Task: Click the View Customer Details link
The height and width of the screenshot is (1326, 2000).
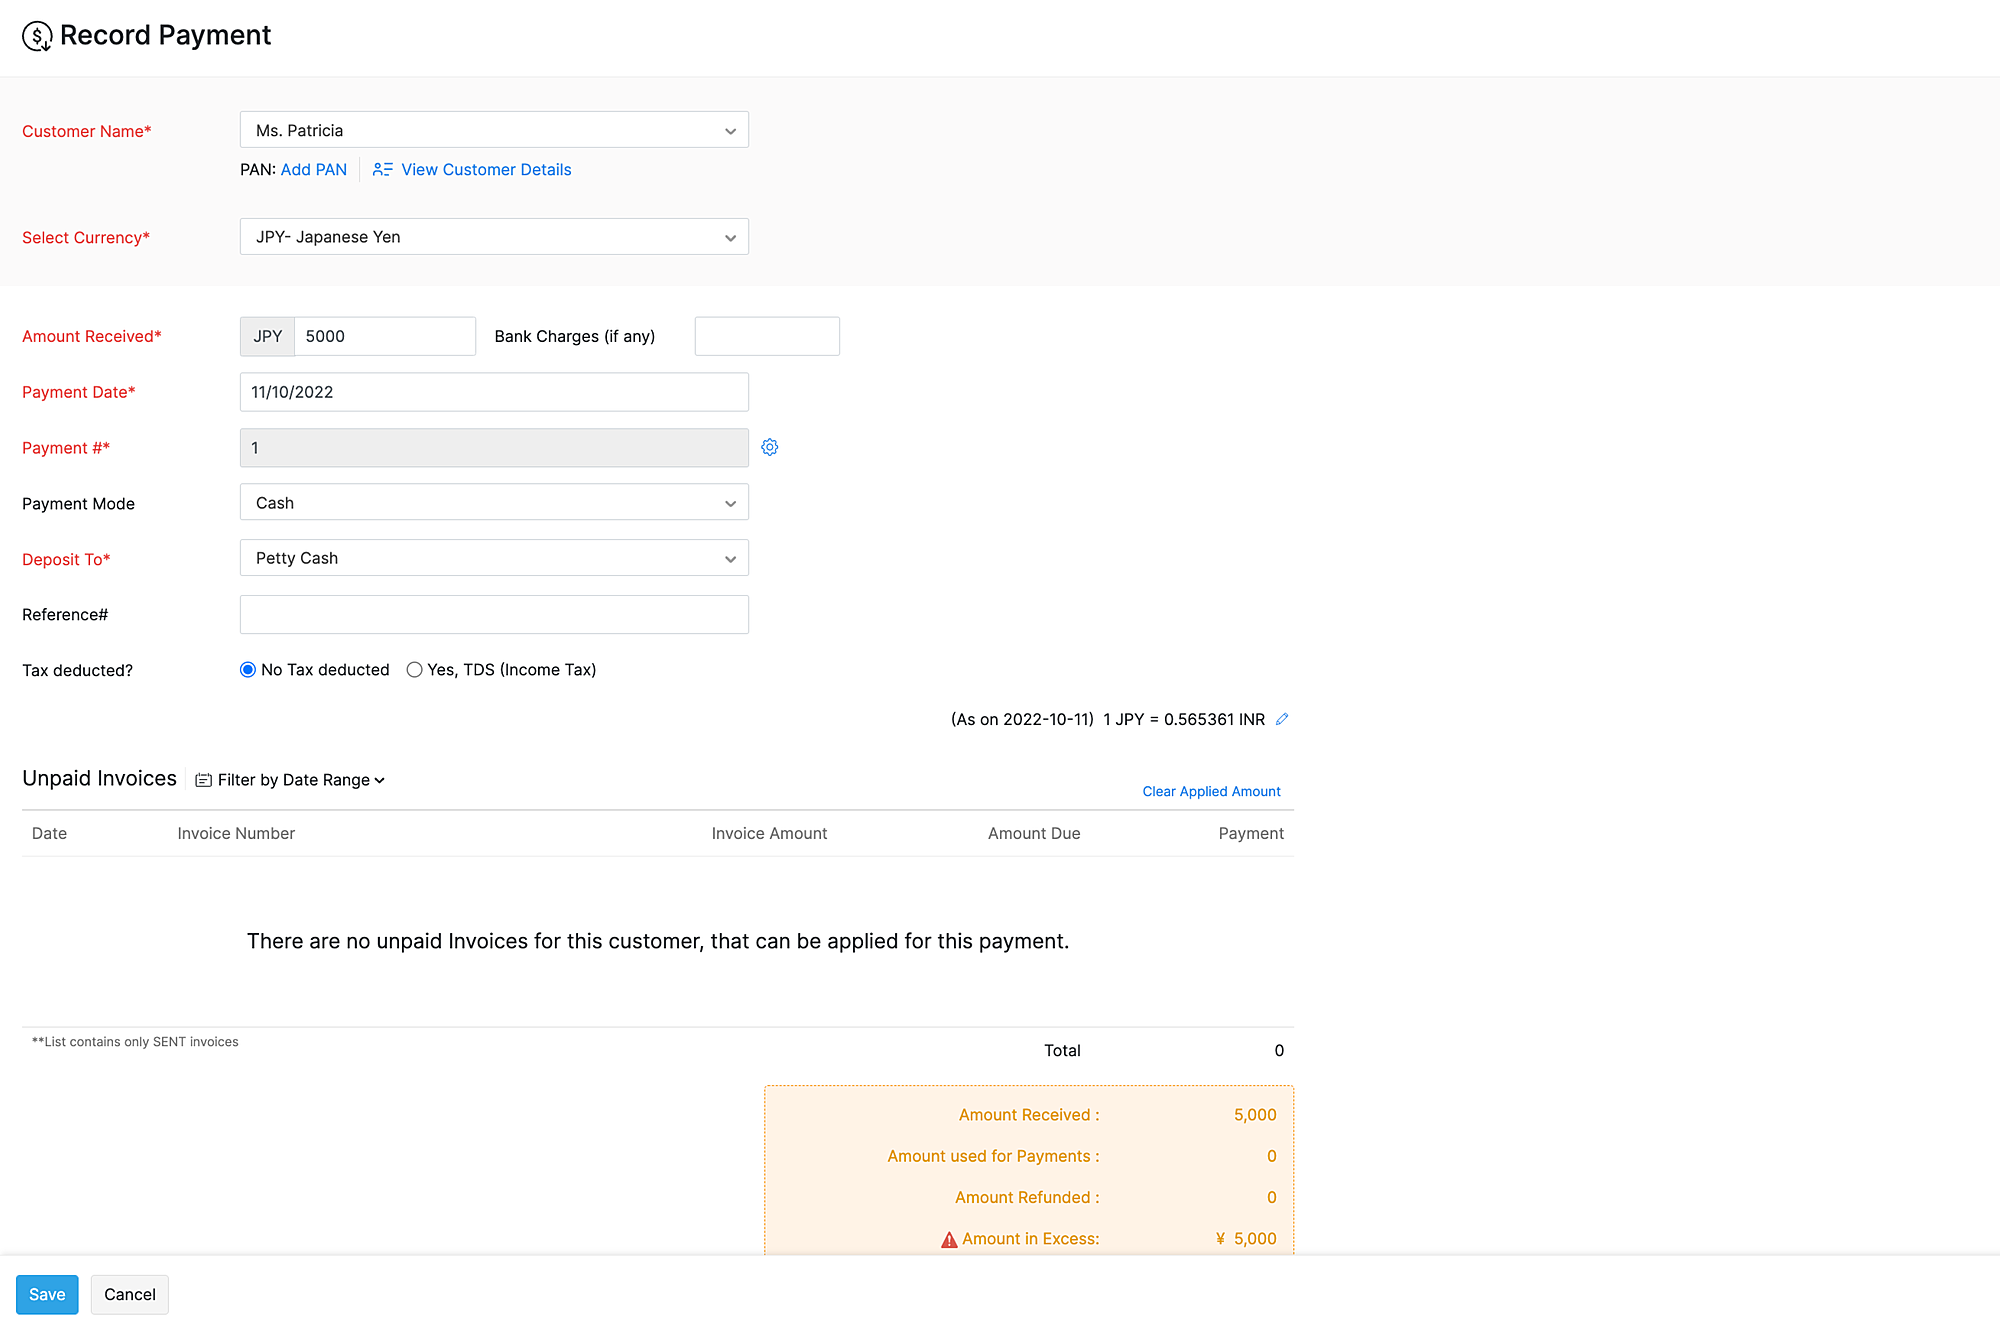Action: pos(485,169)
